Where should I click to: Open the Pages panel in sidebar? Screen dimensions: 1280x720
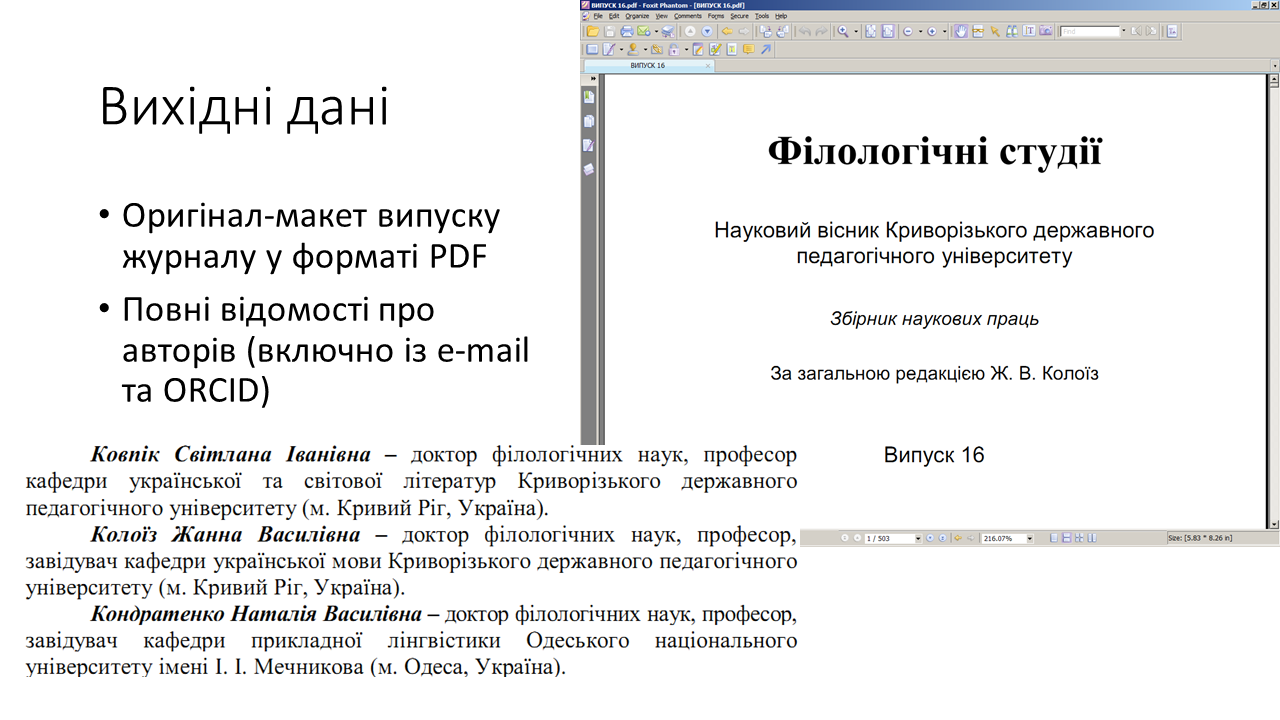[x=589, y=121]
